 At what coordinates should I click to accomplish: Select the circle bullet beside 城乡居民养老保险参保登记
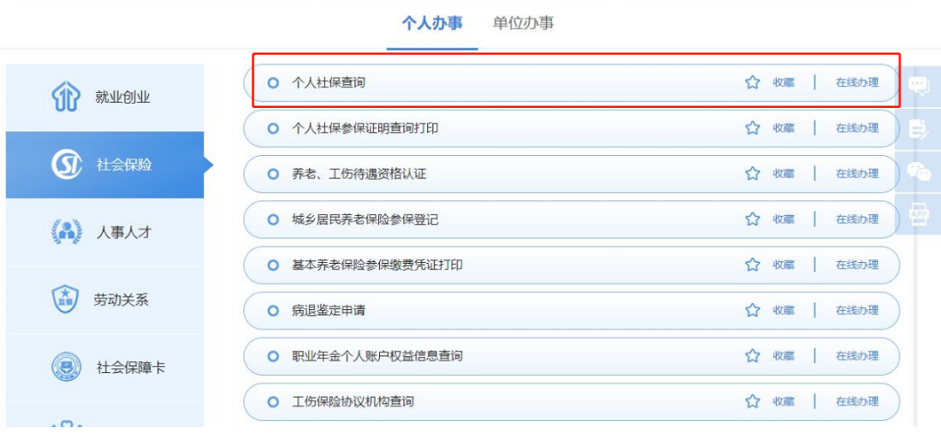click(x=273, y=220)
